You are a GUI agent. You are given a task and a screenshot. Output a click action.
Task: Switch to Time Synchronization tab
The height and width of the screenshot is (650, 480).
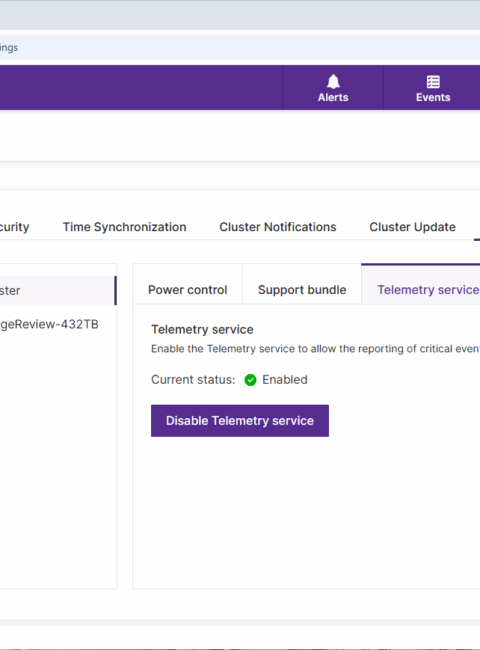[x=124, y=227]
